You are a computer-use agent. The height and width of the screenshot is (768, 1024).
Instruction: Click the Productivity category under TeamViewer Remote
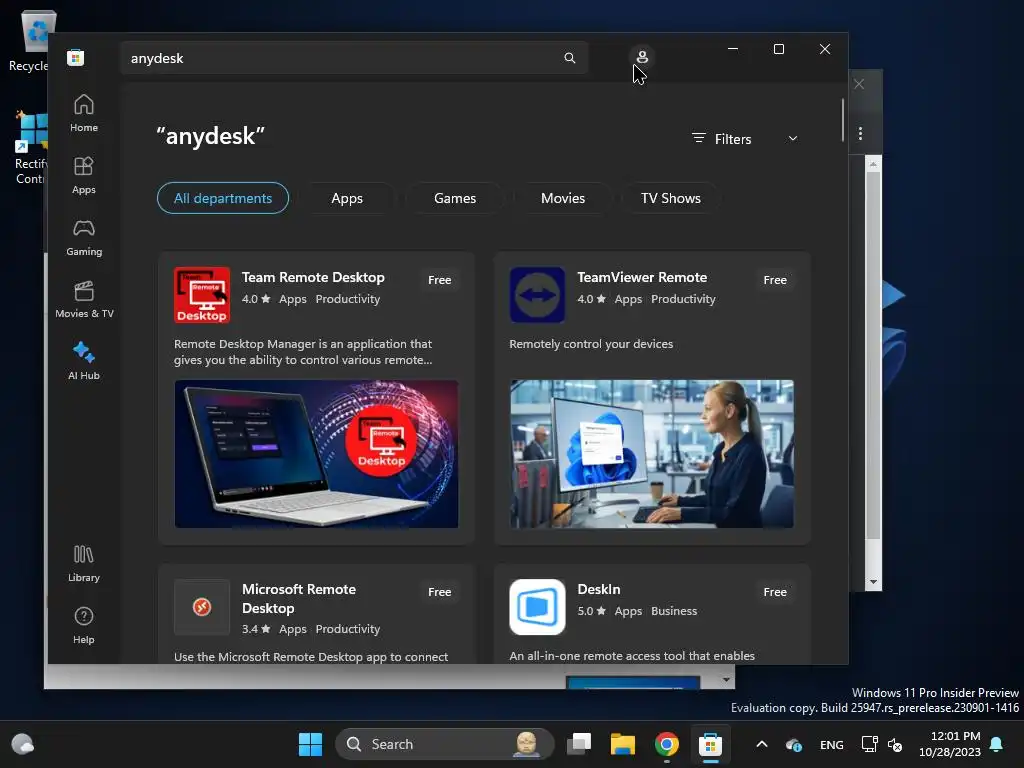[683, 298]
